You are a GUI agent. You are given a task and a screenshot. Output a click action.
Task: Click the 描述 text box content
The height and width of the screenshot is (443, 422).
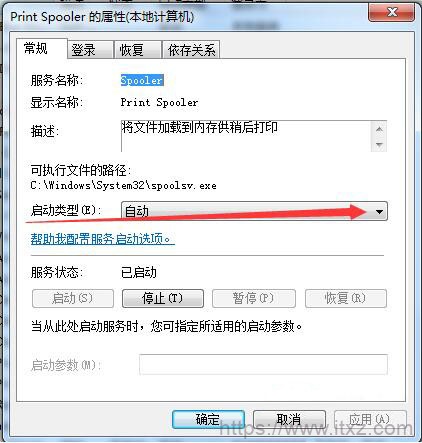(246, 136)
